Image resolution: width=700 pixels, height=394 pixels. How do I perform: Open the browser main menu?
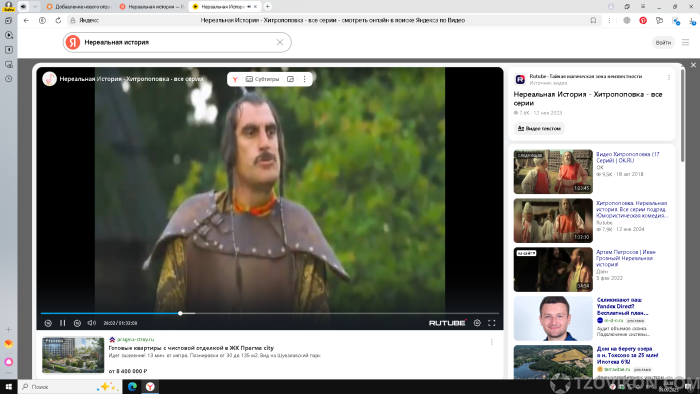[643, 6]
